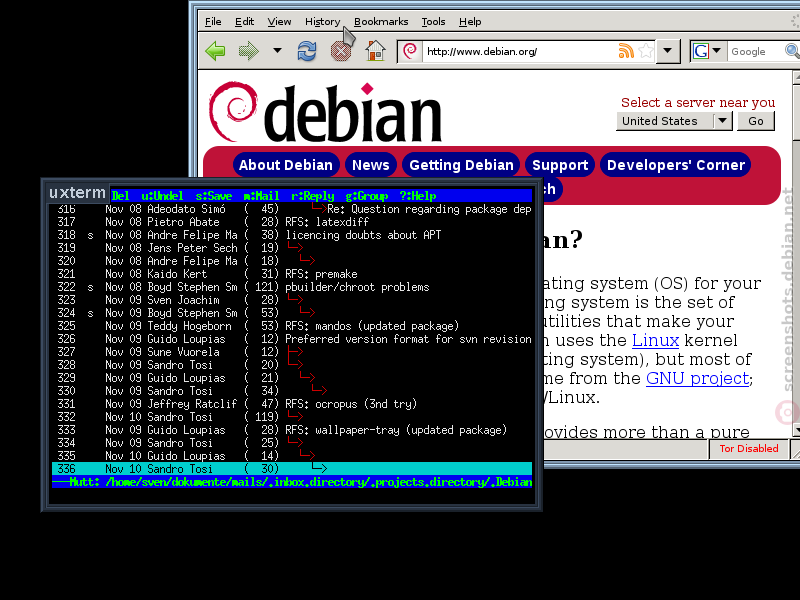The image size is (800, 600).
Task: Follow the Linux hyperlink
Action: [655, 340]
